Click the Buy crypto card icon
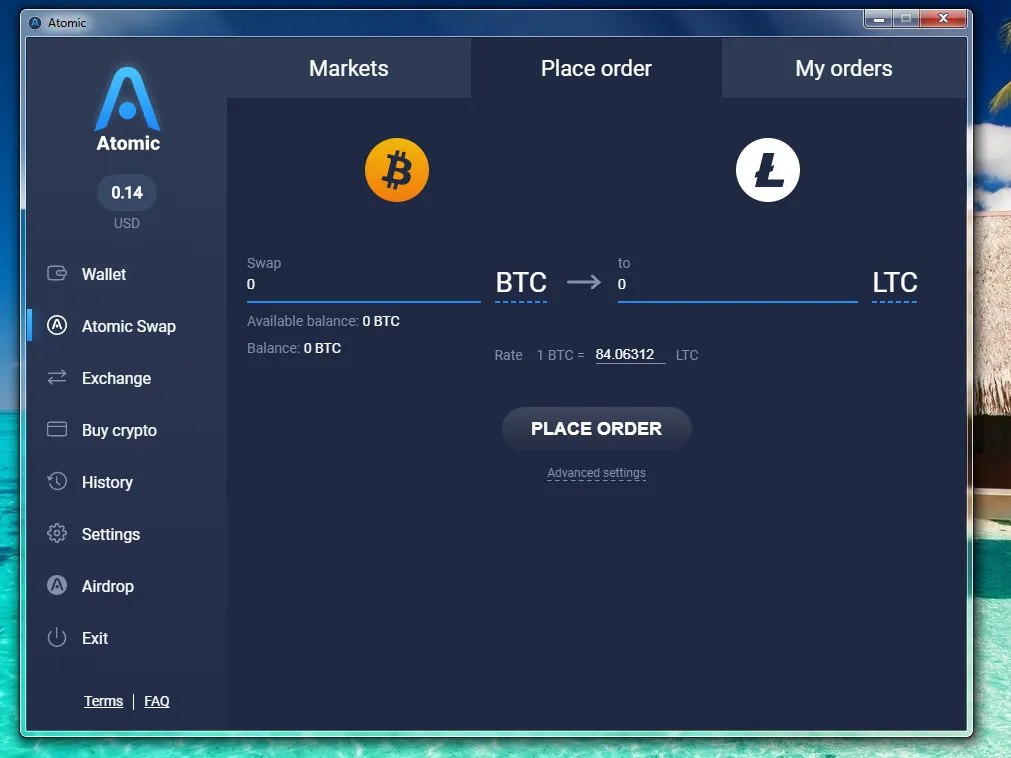 click(57, 429)
